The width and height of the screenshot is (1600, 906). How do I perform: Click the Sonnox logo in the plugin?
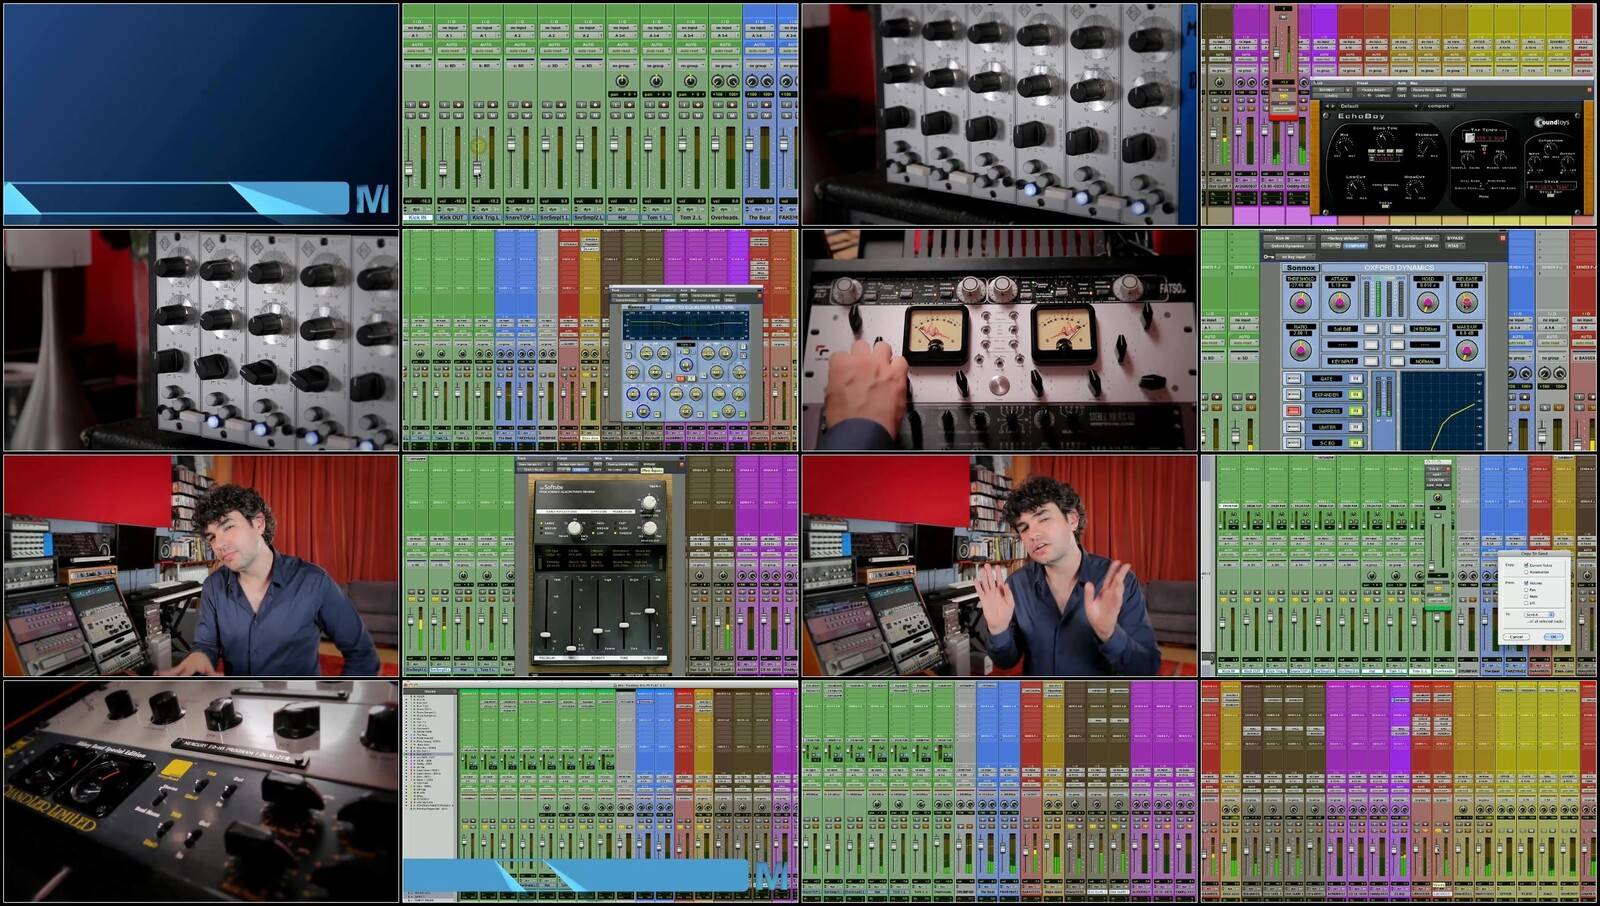tap(1301, 268)
